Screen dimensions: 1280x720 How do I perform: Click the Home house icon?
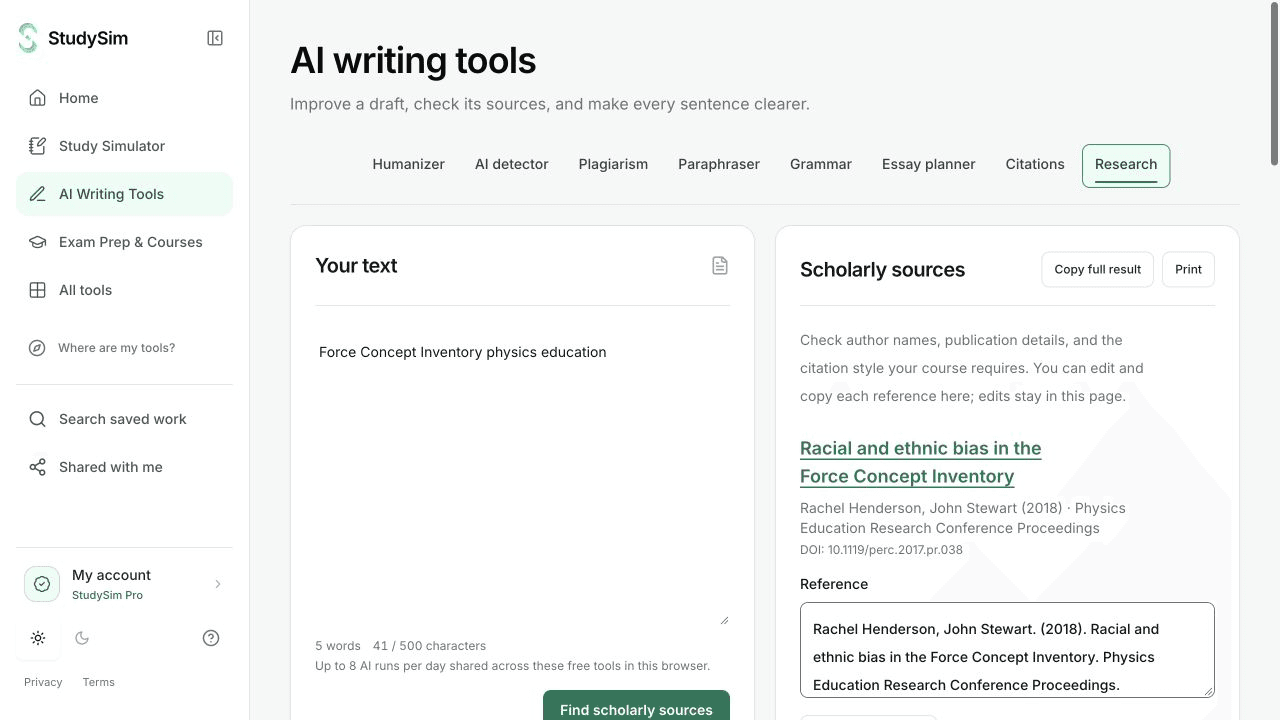[x=37, y=98]
